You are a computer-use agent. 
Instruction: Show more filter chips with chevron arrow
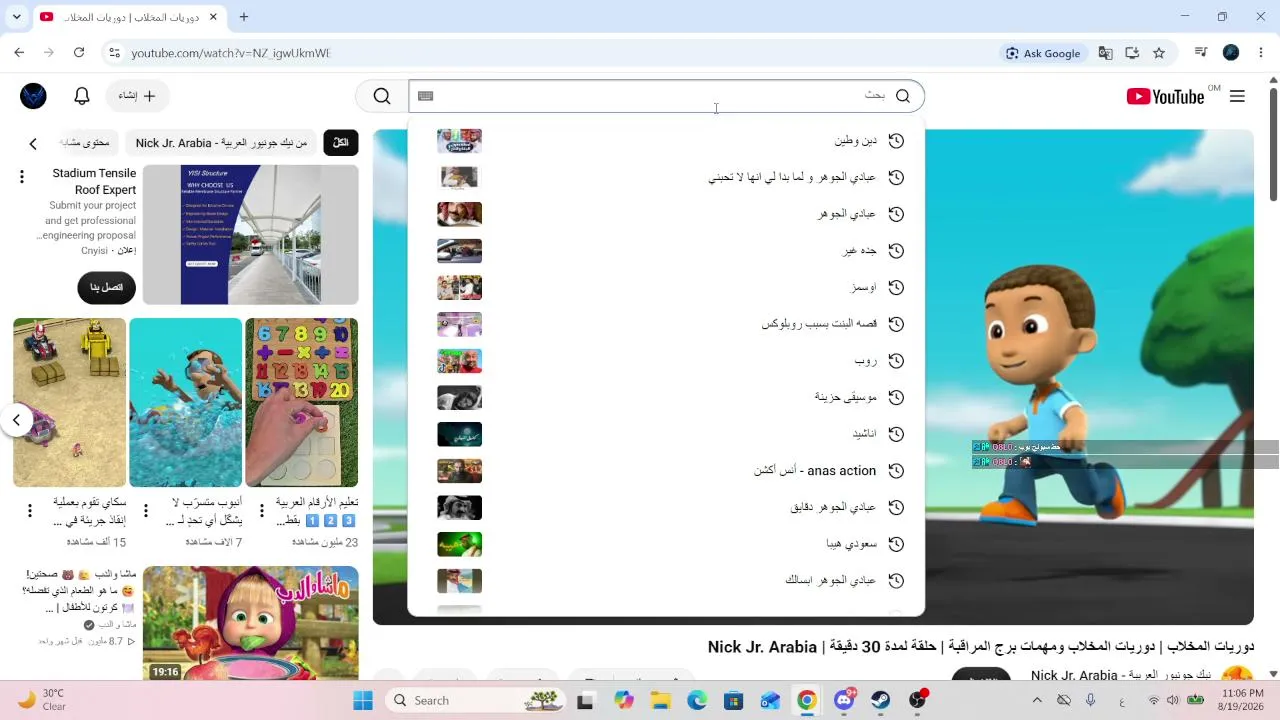pos(33,144)
